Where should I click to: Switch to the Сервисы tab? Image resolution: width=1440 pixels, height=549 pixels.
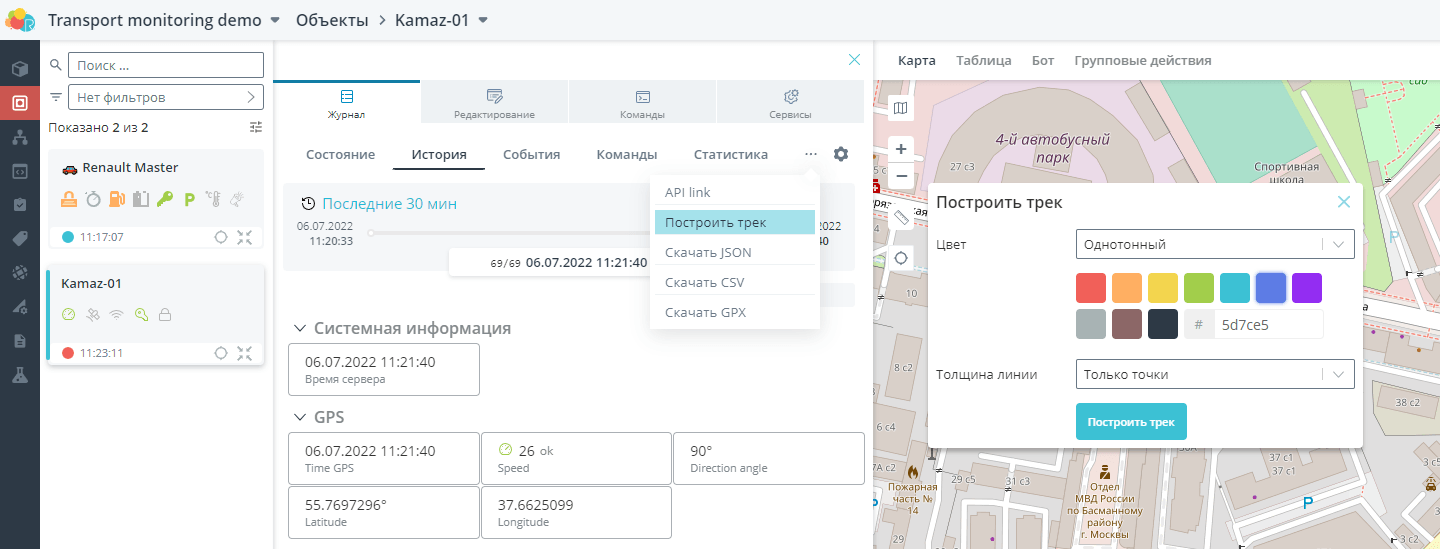pyautogui.click(x=790, y=103)
